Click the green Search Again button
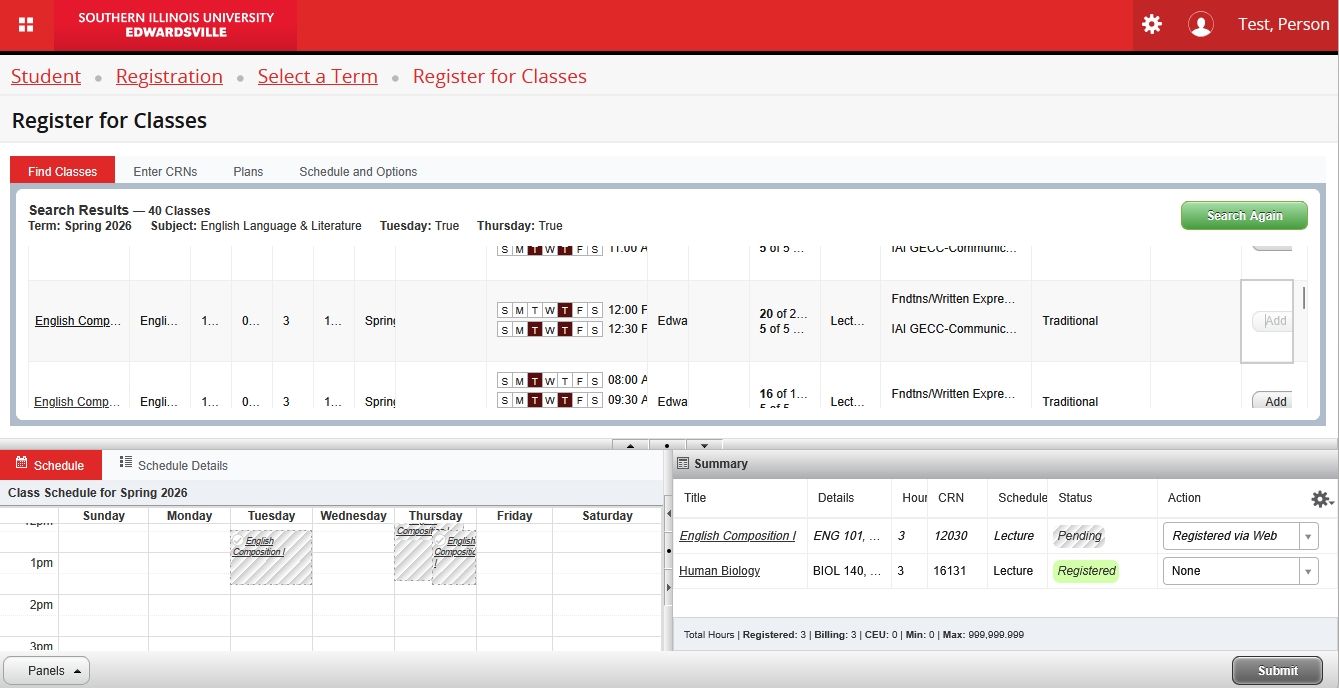 click(1244, 216)
